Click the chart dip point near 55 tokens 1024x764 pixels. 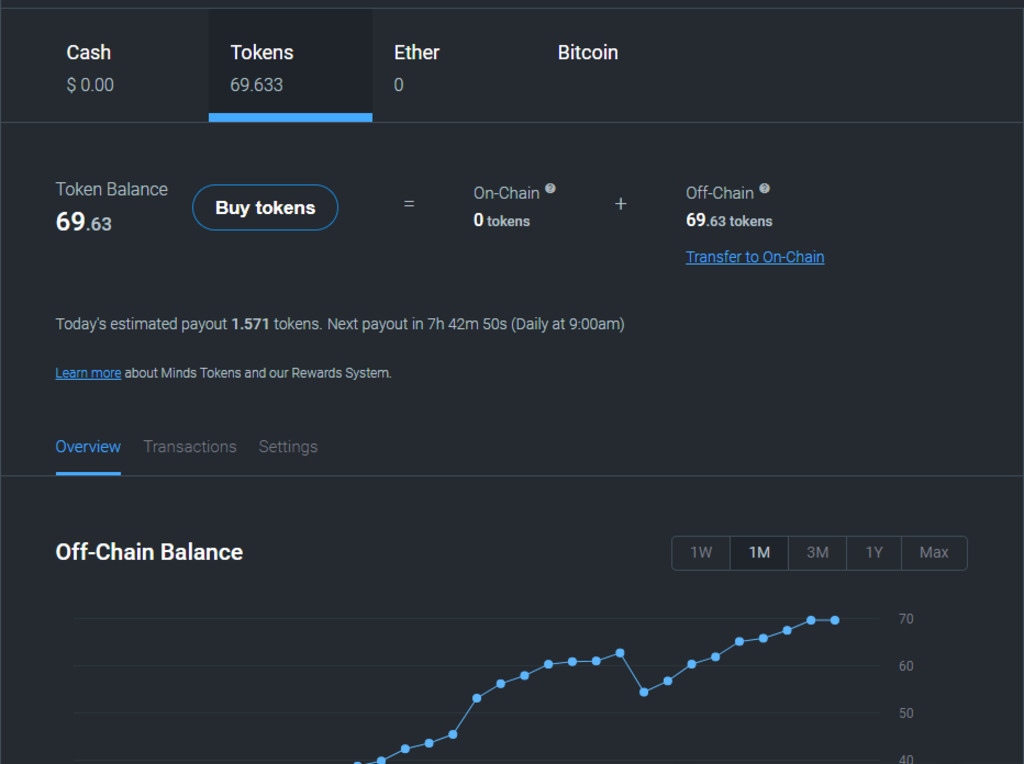tap(644, 692)
